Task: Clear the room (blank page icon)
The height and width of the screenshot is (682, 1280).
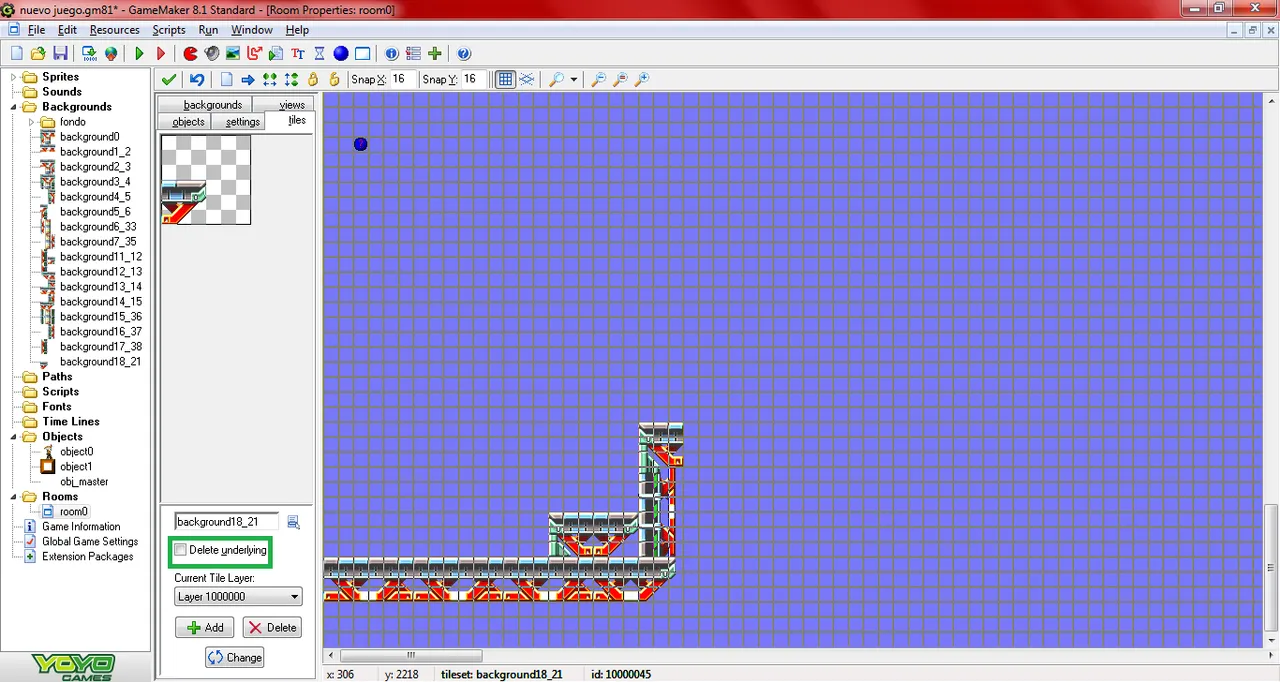Action: 227,79
